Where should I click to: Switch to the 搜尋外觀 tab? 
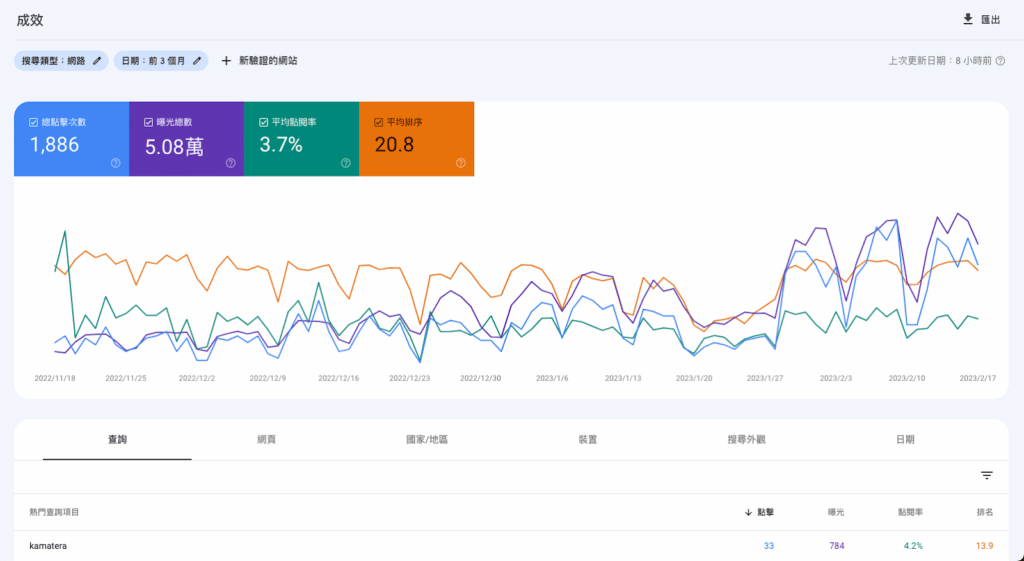tap(746, 440)
